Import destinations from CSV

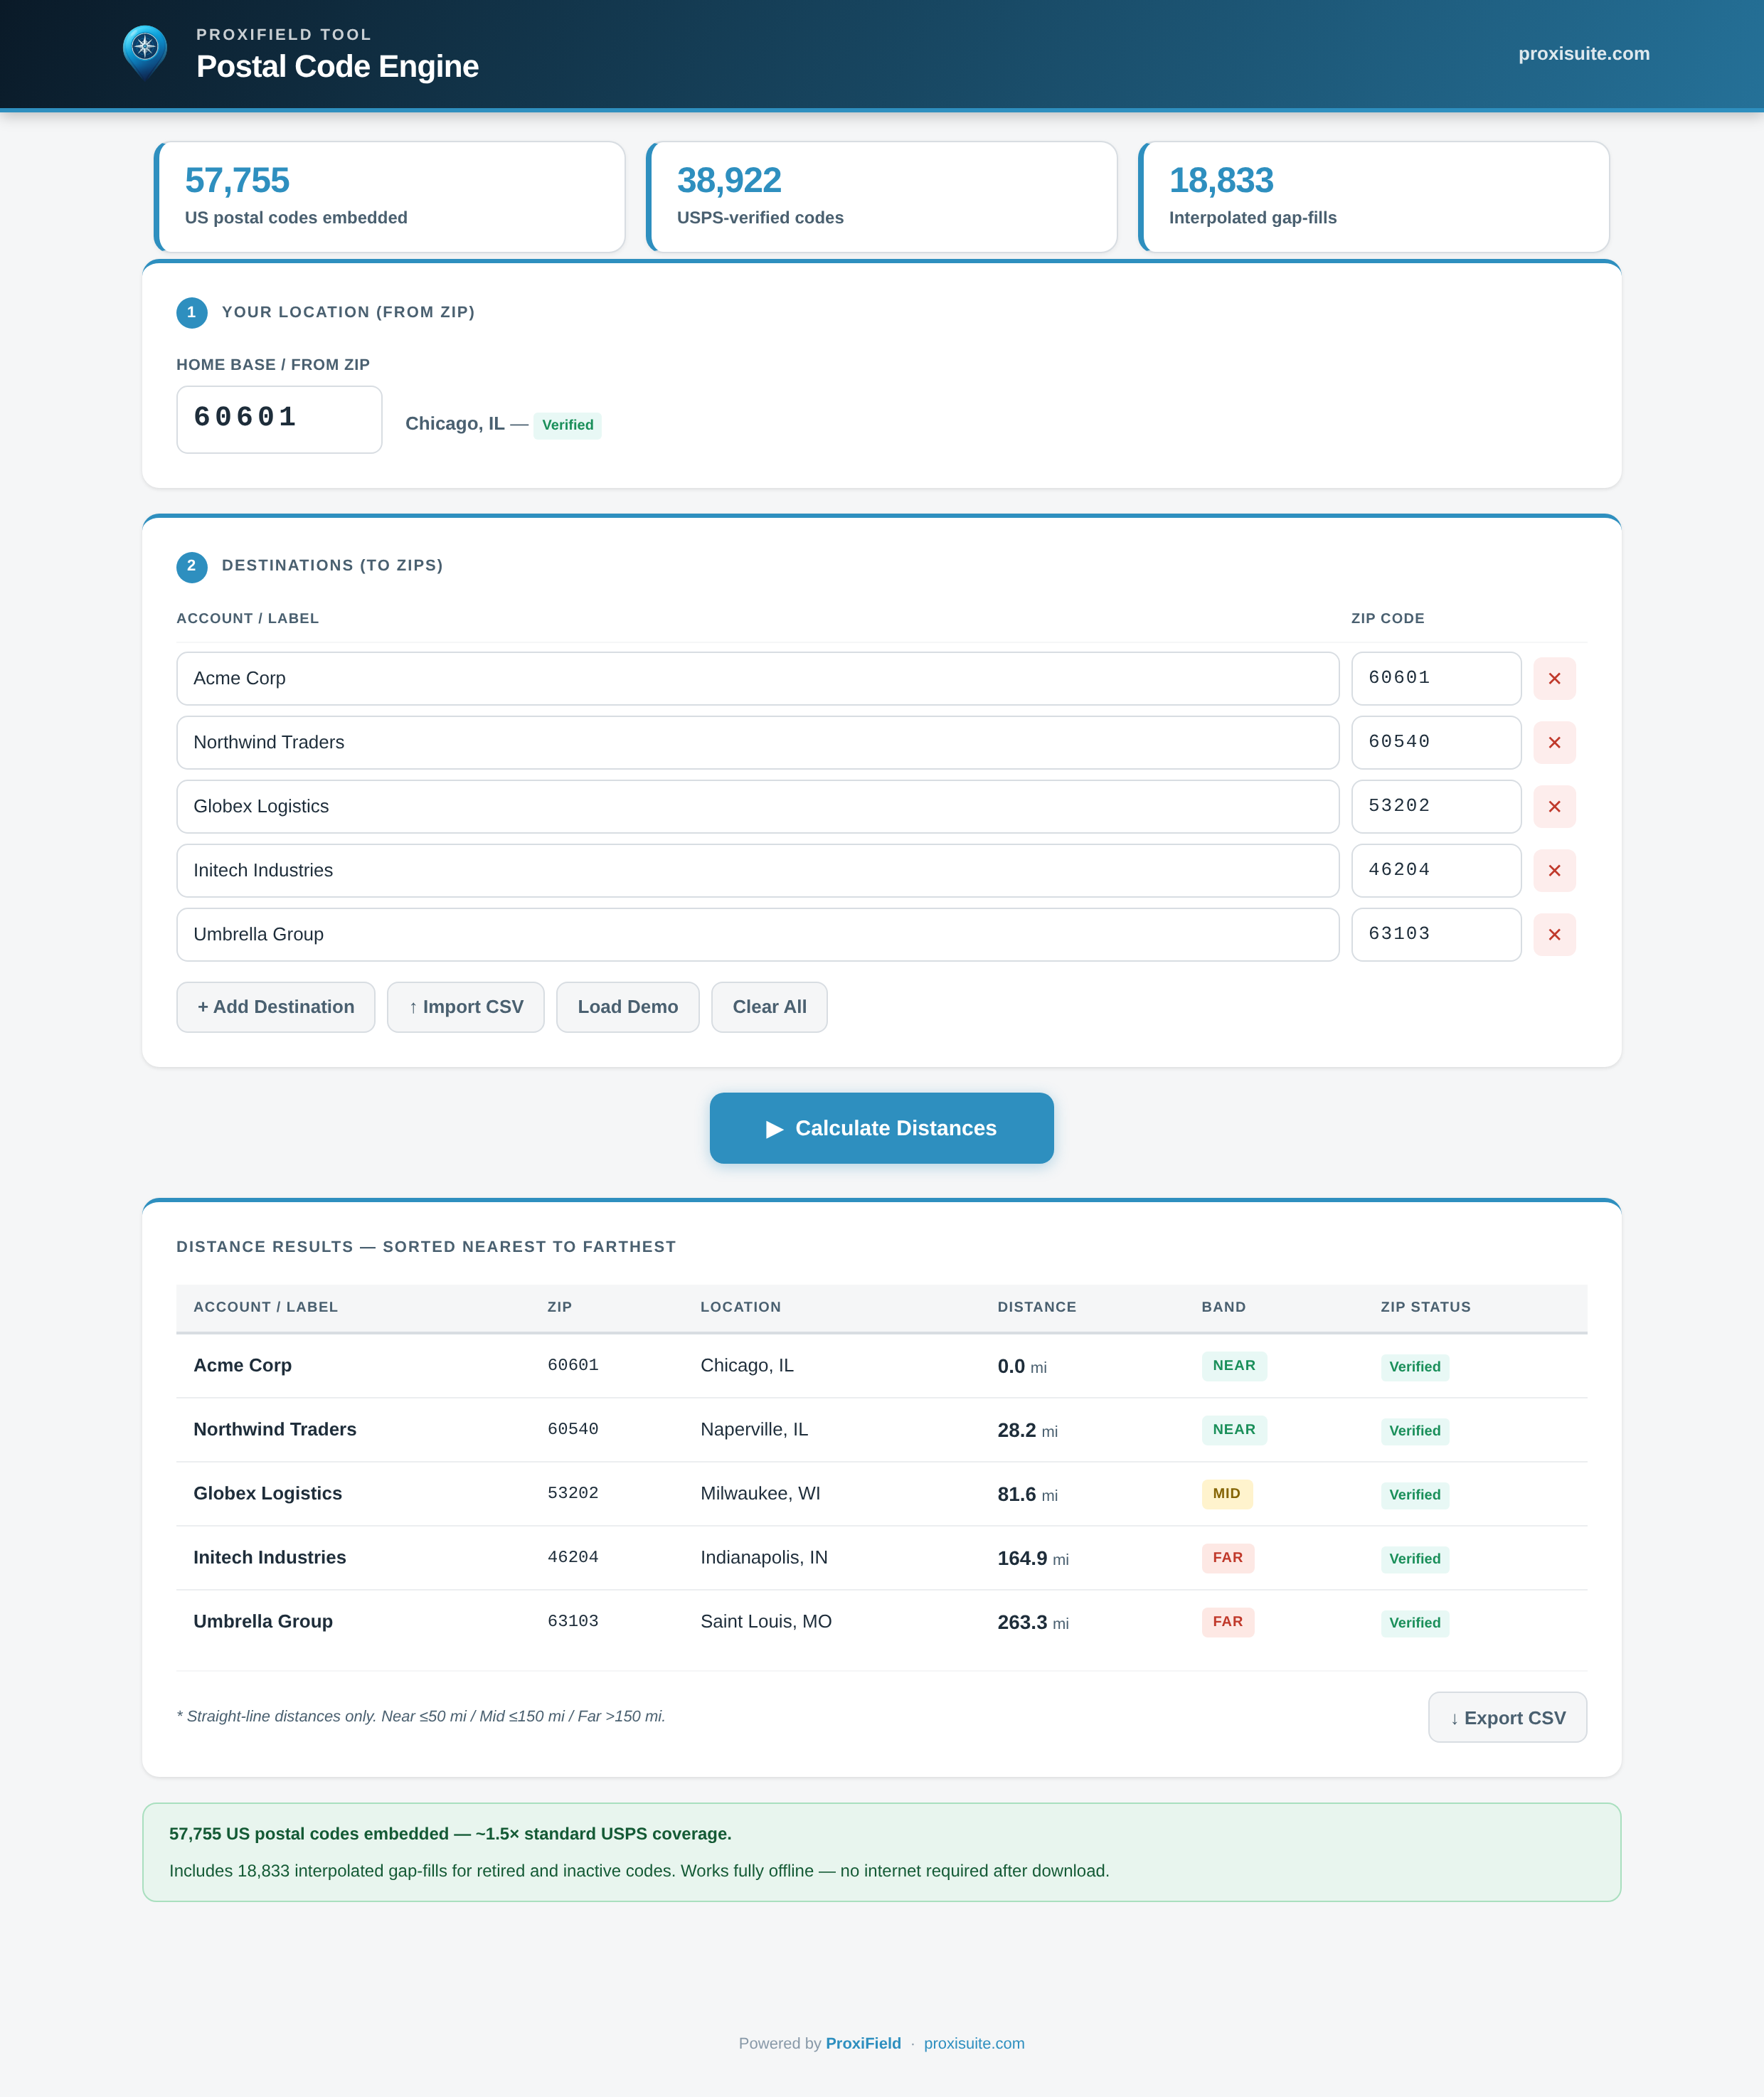click(466, 1007)
